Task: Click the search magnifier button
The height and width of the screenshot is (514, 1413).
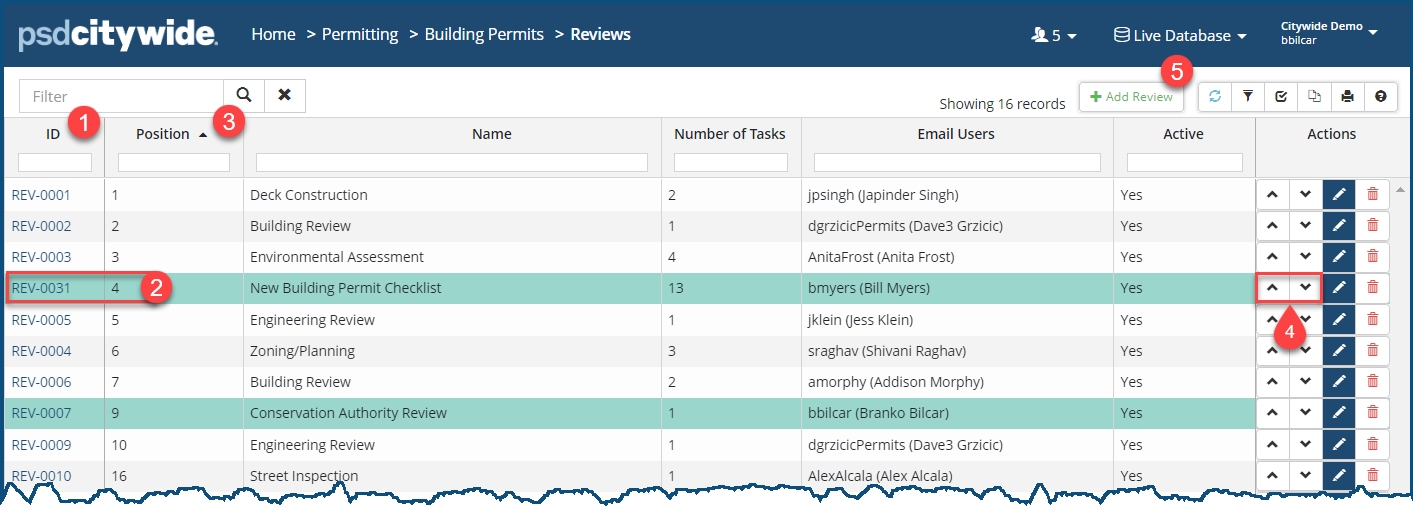Action: [x=244, y=96]
